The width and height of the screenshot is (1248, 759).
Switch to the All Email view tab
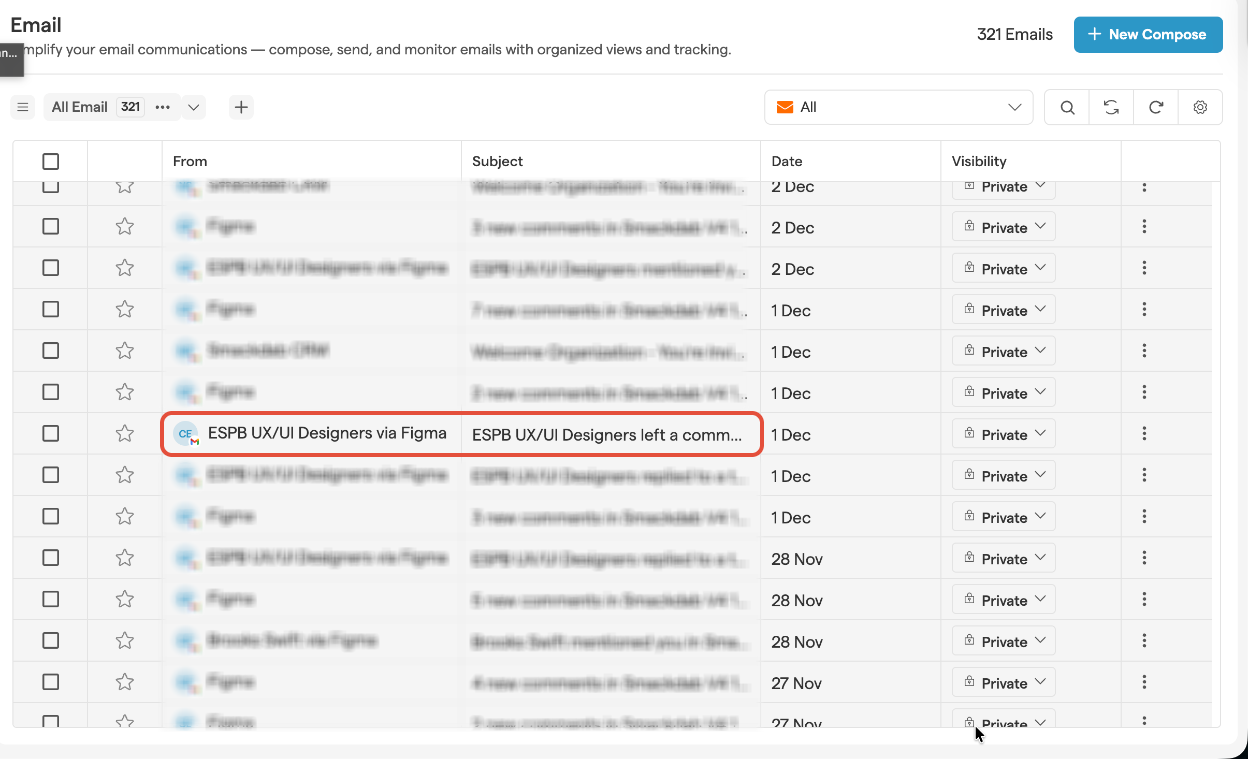(80, 107)
